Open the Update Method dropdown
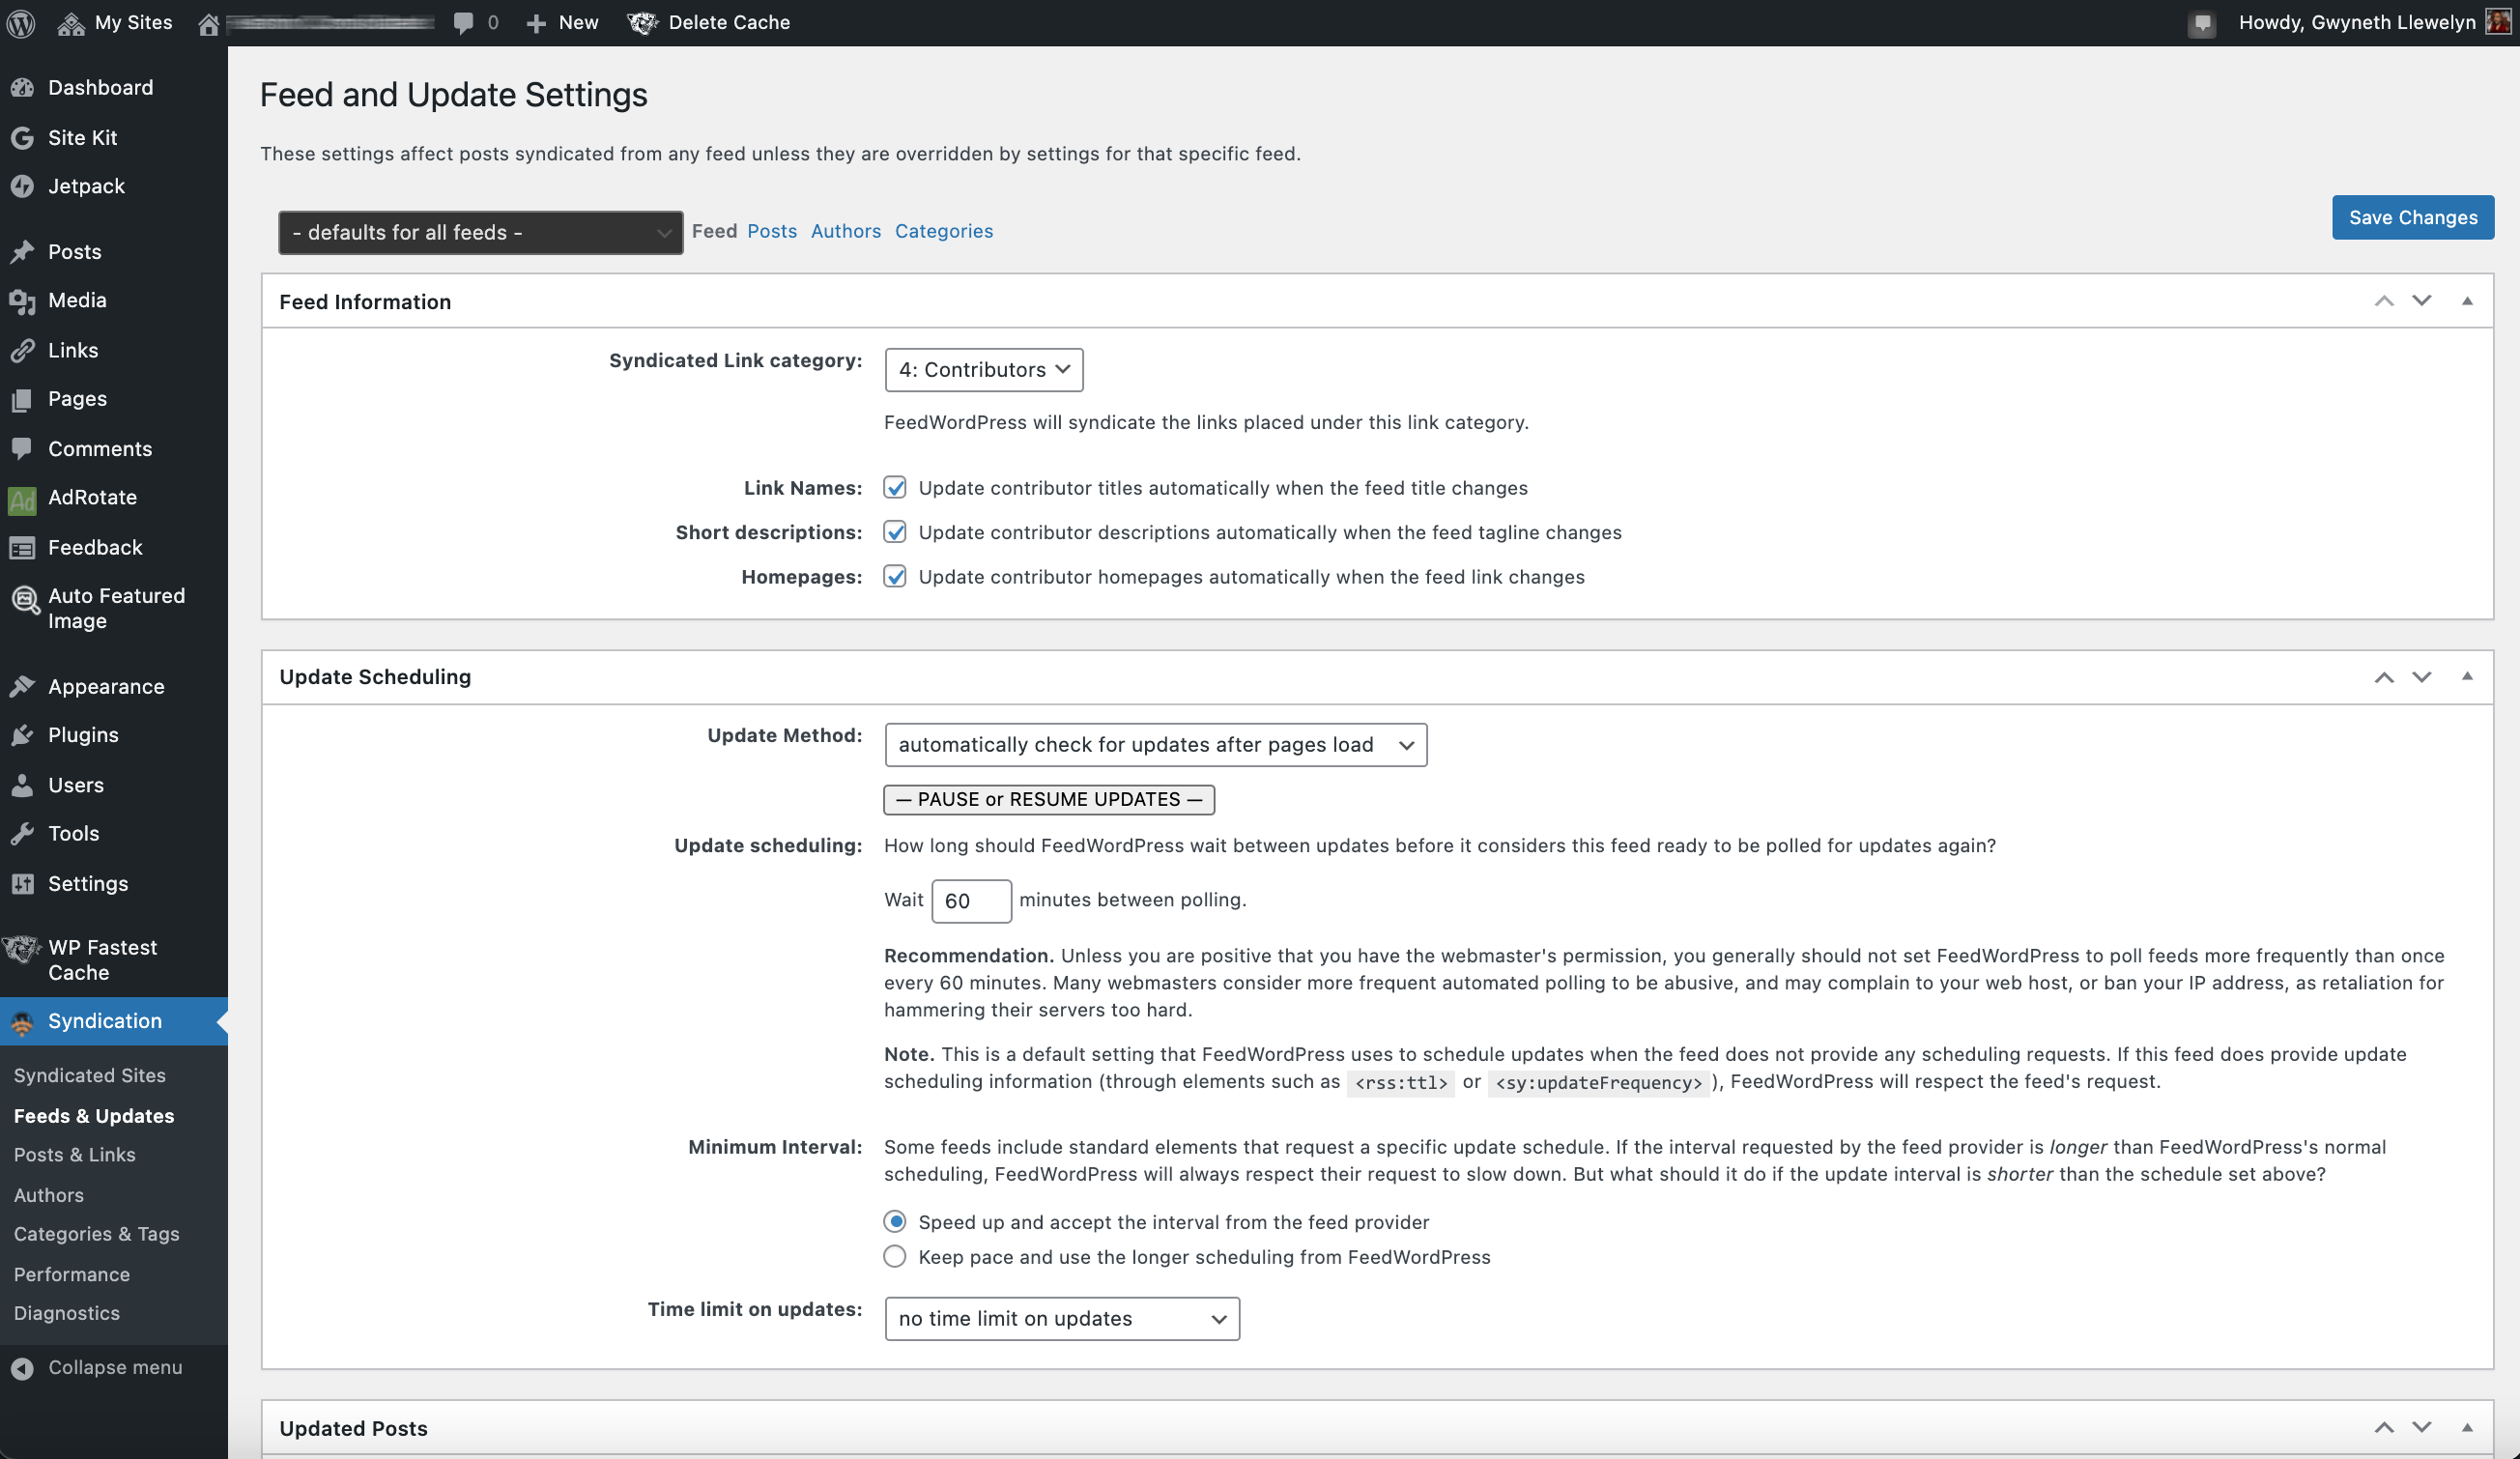The width and height of the screenshot is (2520, 1459). (x=1156, y=745)
